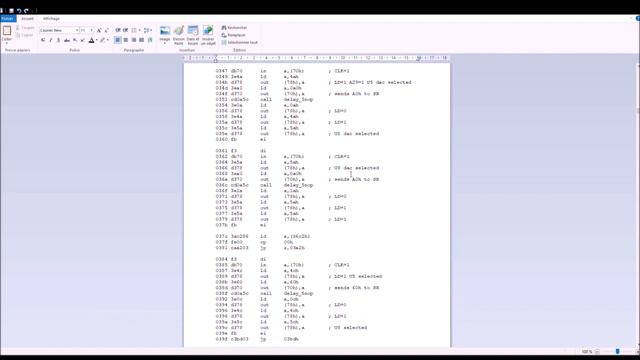
Task: Click the comment '; LD=1 U5 selected'
Action: click(x=355, y=276)
